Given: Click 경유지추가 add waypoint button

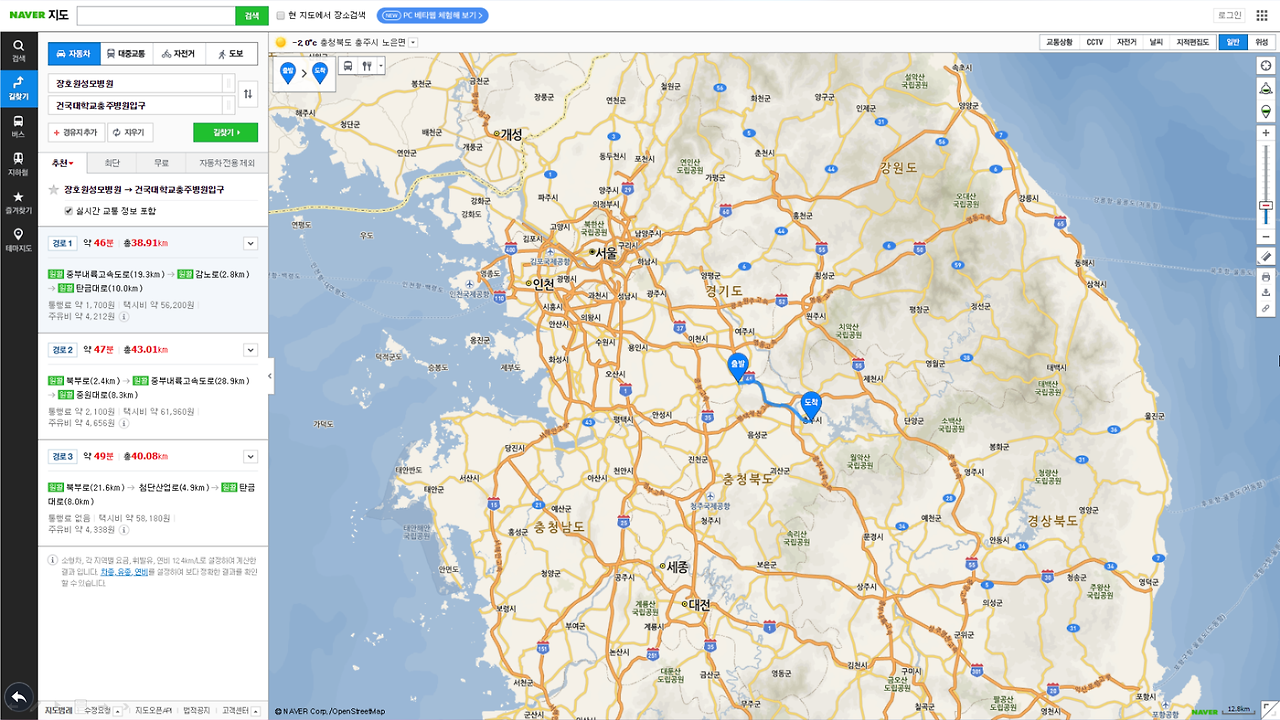Looking at the screenshot, I should tap(77, 132).
